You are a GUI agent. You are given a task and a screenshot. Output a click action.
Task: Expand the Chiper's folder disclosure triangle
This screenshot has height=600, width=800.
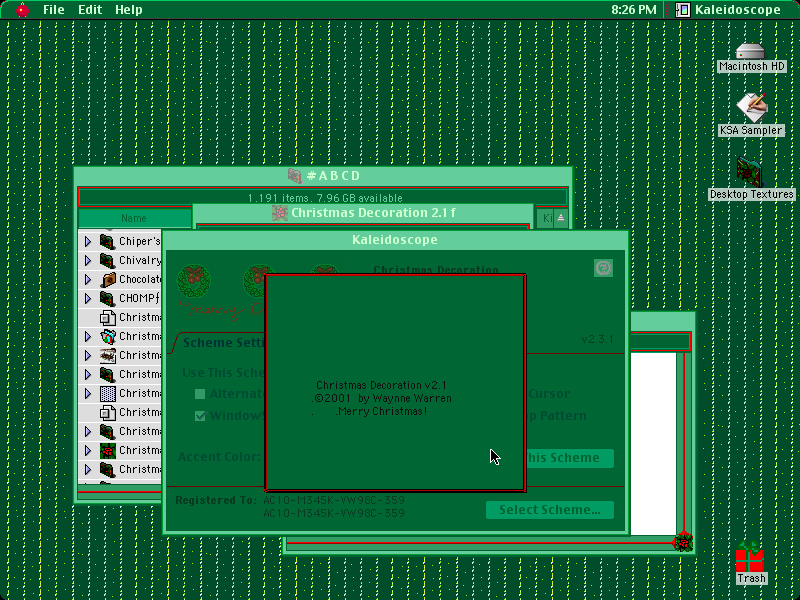point(88,241)
